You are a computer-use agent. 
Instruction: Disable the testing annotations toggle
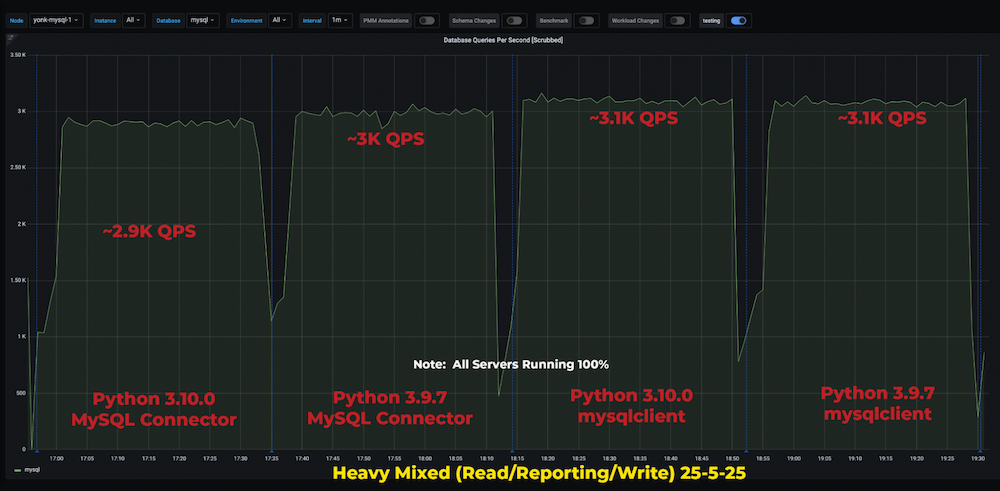[x=739, y=20]
